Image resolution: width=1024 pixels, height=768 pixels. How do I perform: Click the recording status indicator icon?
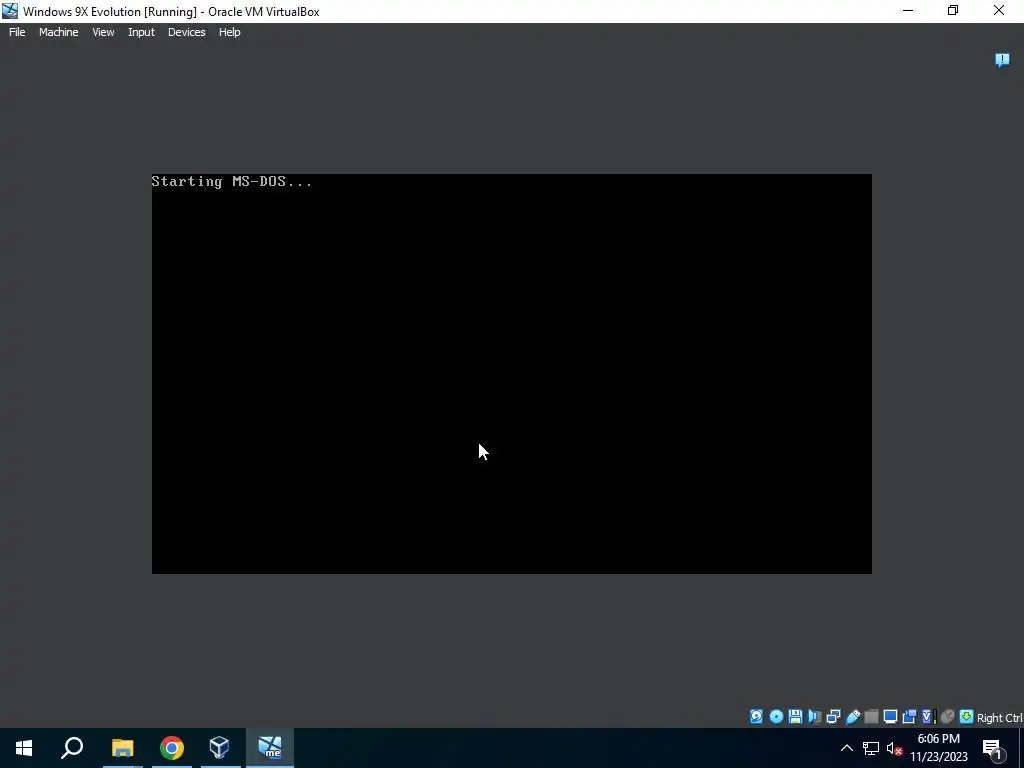coord(909,716)
